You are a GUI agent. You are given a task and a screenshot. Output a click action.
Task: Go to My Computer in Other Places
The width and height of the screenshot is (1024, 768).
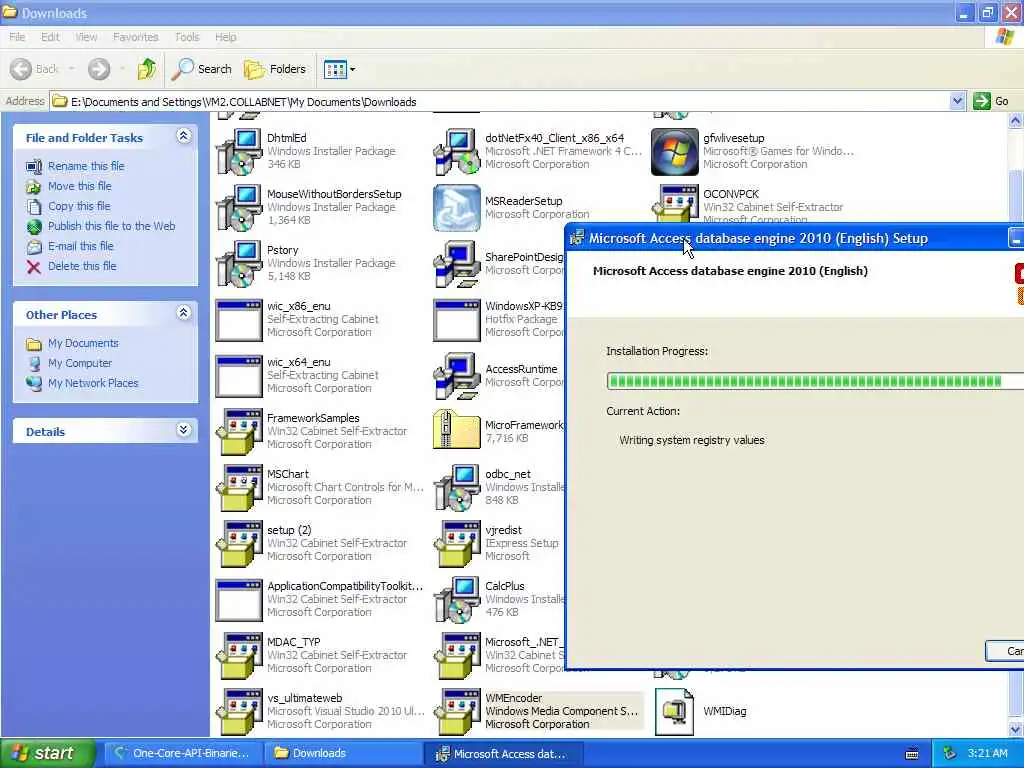[80, 363]
